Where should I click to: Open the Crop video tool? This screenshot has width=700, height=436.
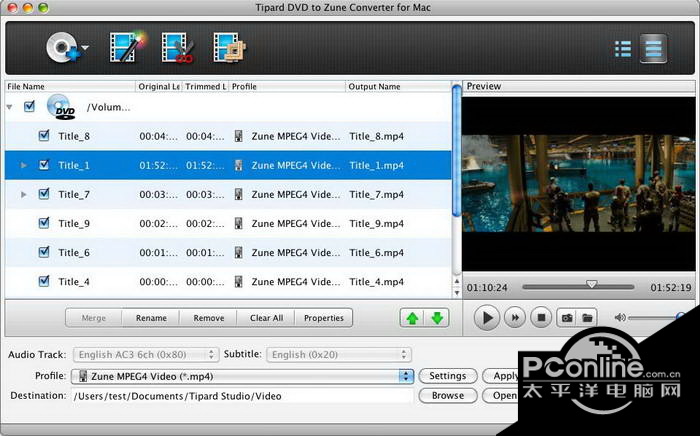229,47
